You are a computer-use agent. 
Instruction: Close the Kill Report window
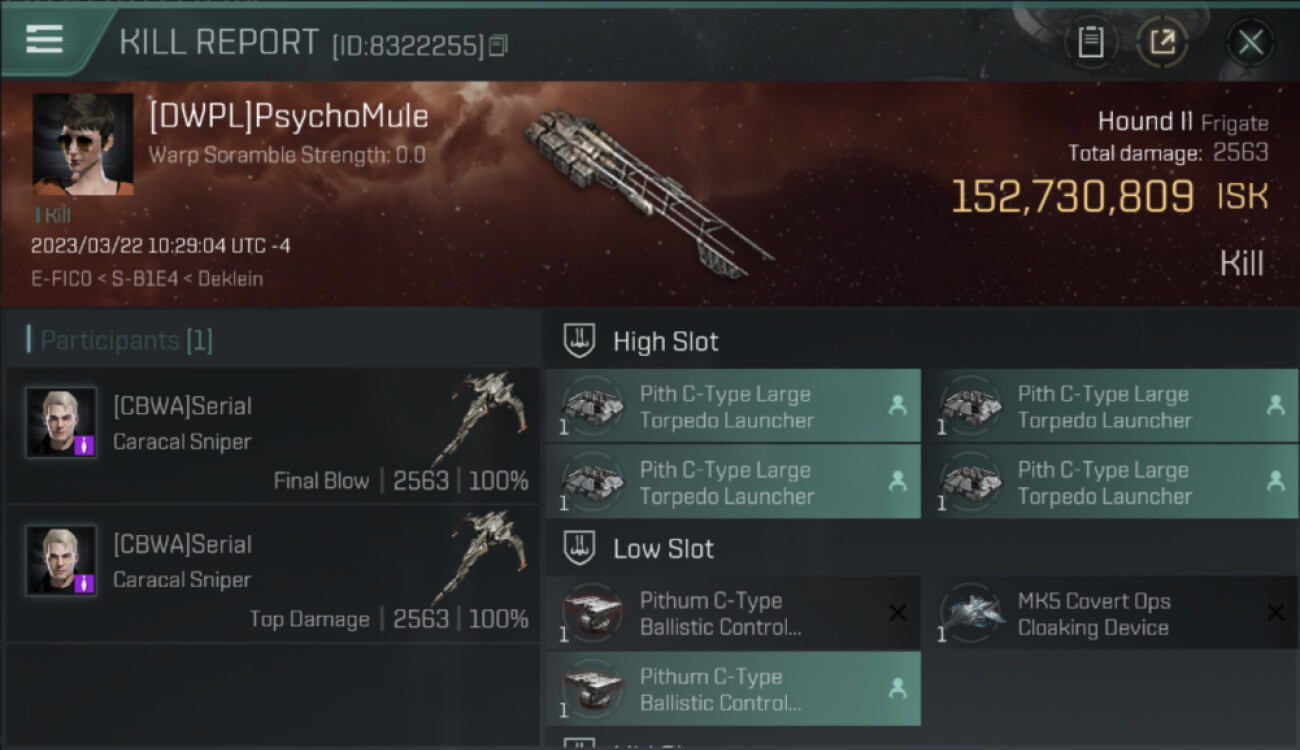click(1250, 42)
